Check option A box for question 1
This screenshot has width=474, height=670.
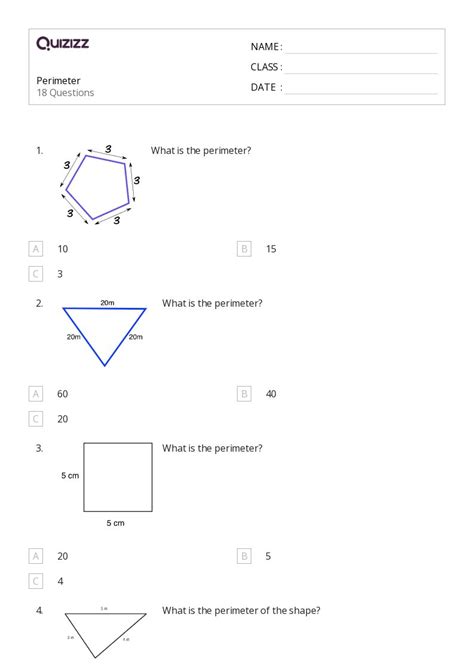pyautogui.click(x=36, y=249)
